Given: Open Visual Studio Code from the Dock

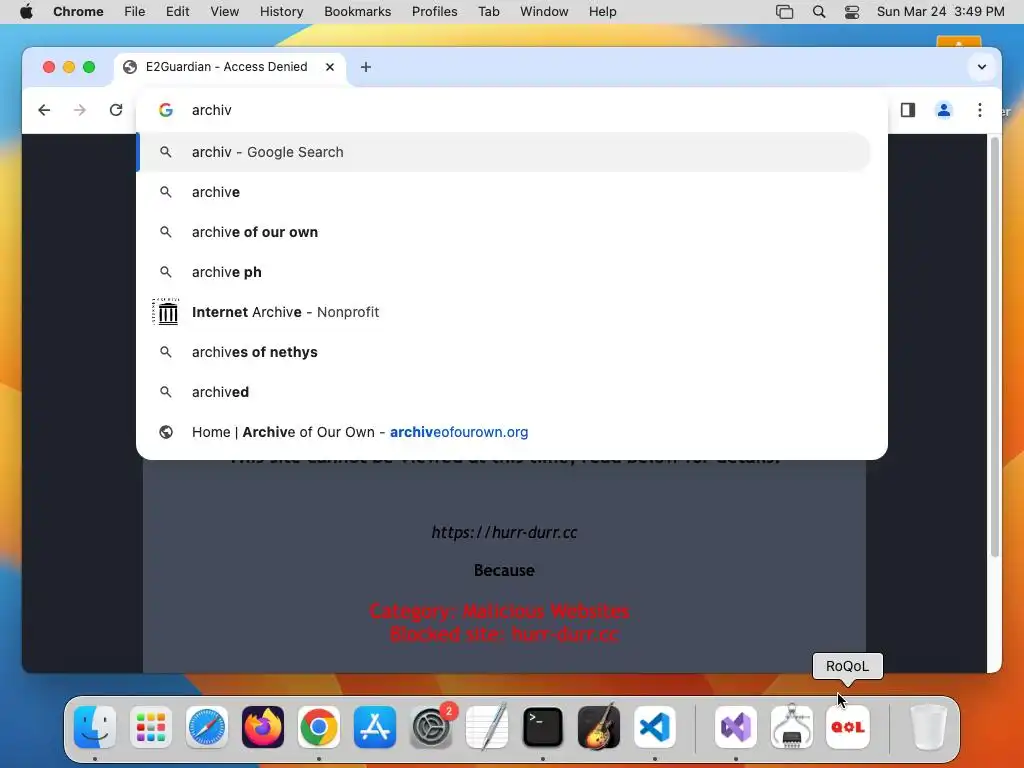Looking at the screenshot, I should [x=655, y=727].
